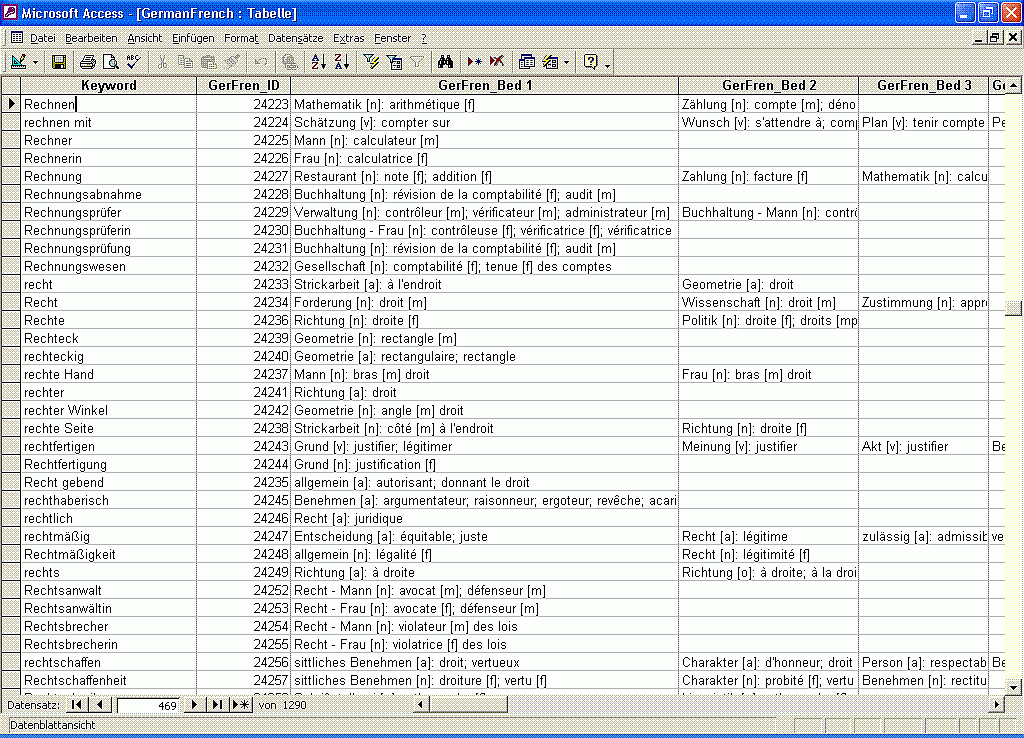
Task: Click the vertical scrollbar up arrow
Action: click(x=1013, y=86)
